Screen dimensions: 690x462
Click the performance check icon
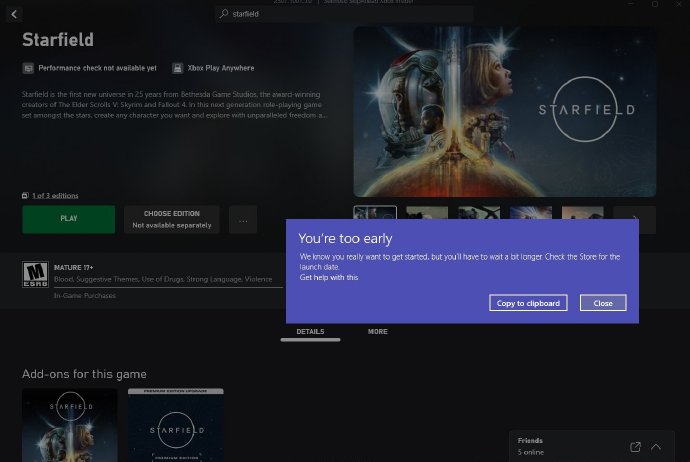[x=28, y=68]
